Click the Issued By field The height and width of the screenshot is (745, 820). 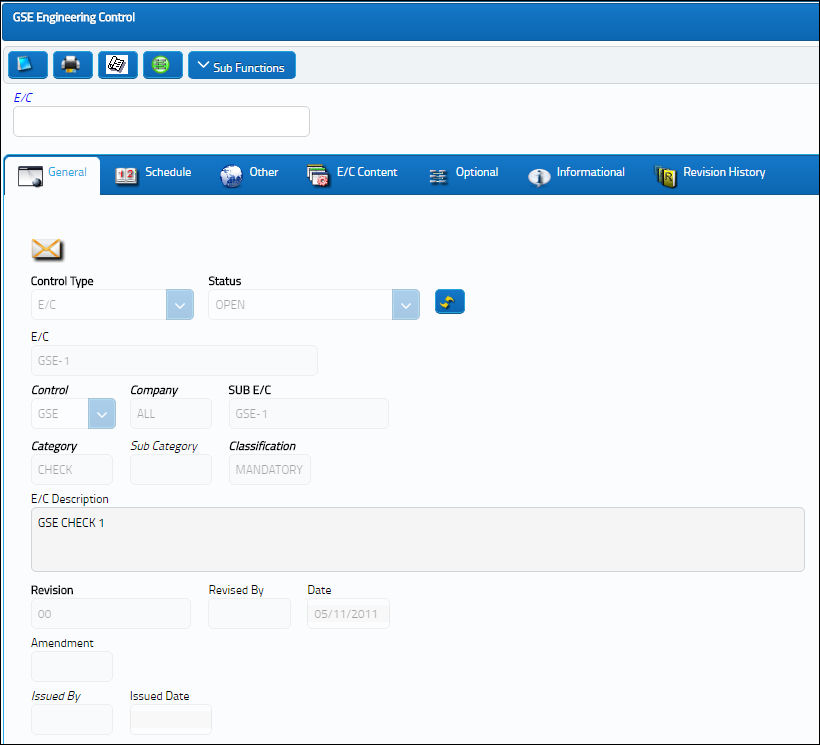(72, 719)
